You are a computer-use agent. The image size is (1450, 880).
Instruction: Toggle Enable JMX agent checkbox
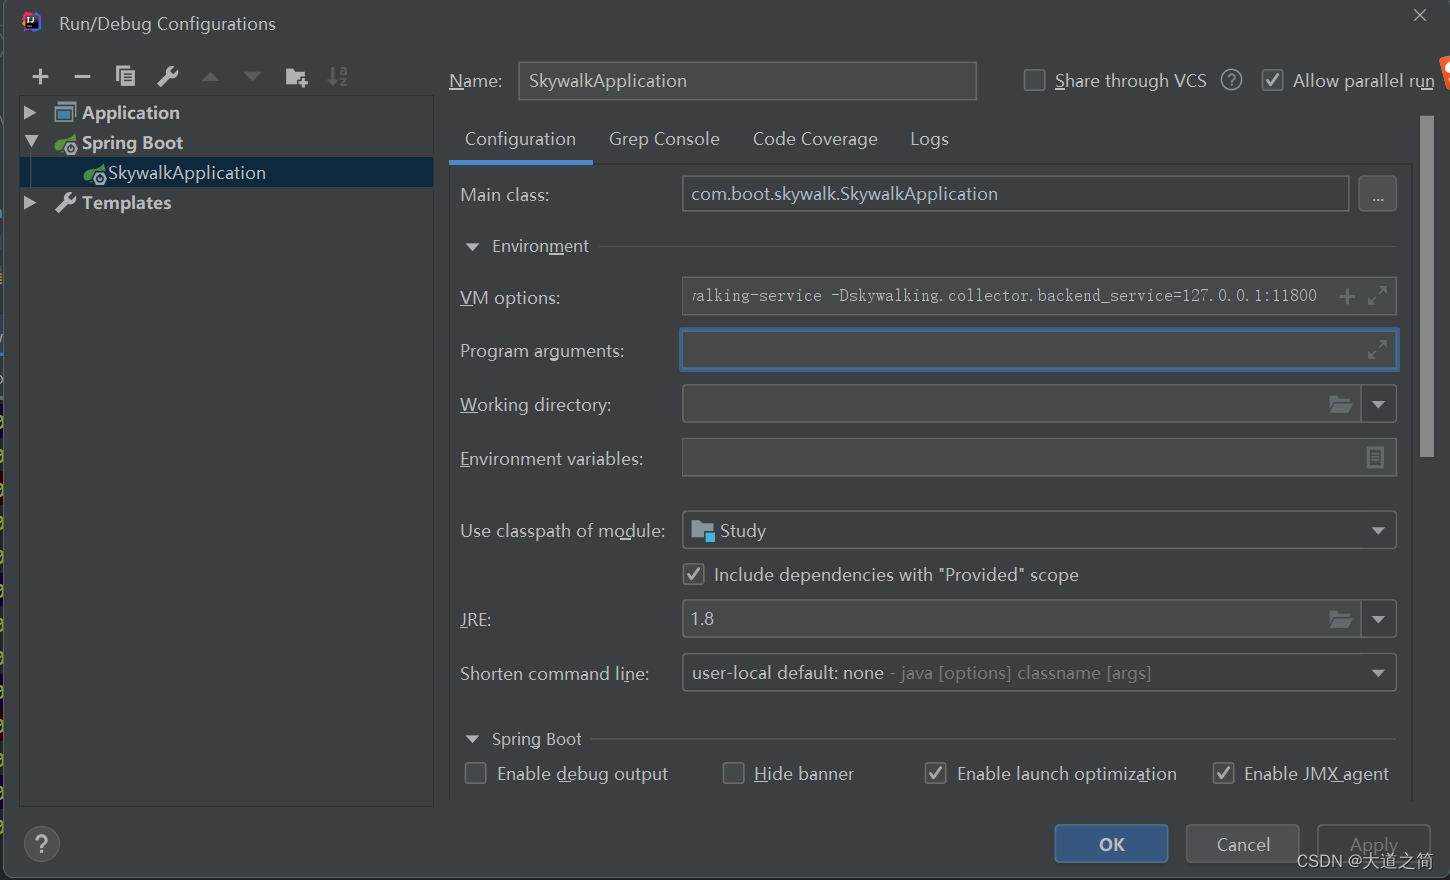pos(1223,774)
